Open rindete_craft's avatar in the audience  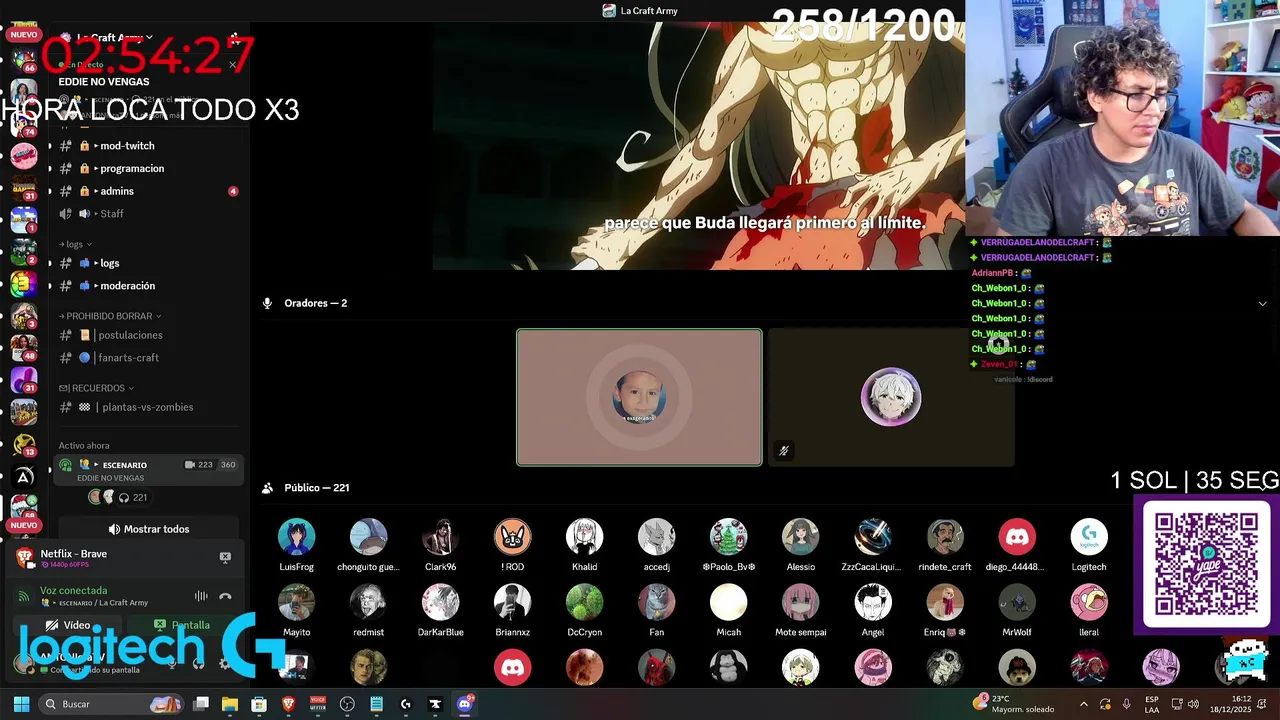point(945,537)
